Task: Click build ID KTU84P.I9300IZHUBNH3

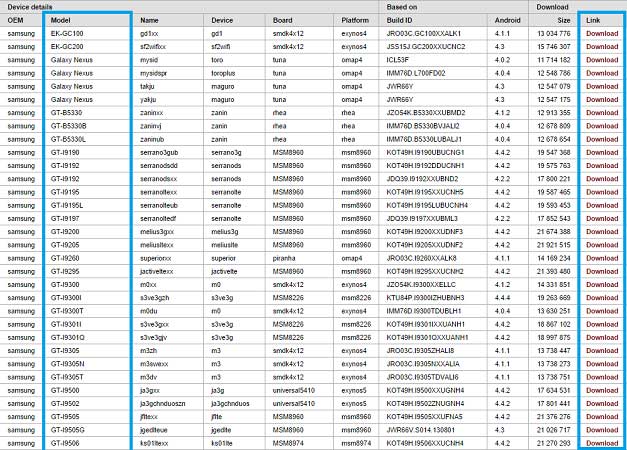Action: [x=425, y=298]
